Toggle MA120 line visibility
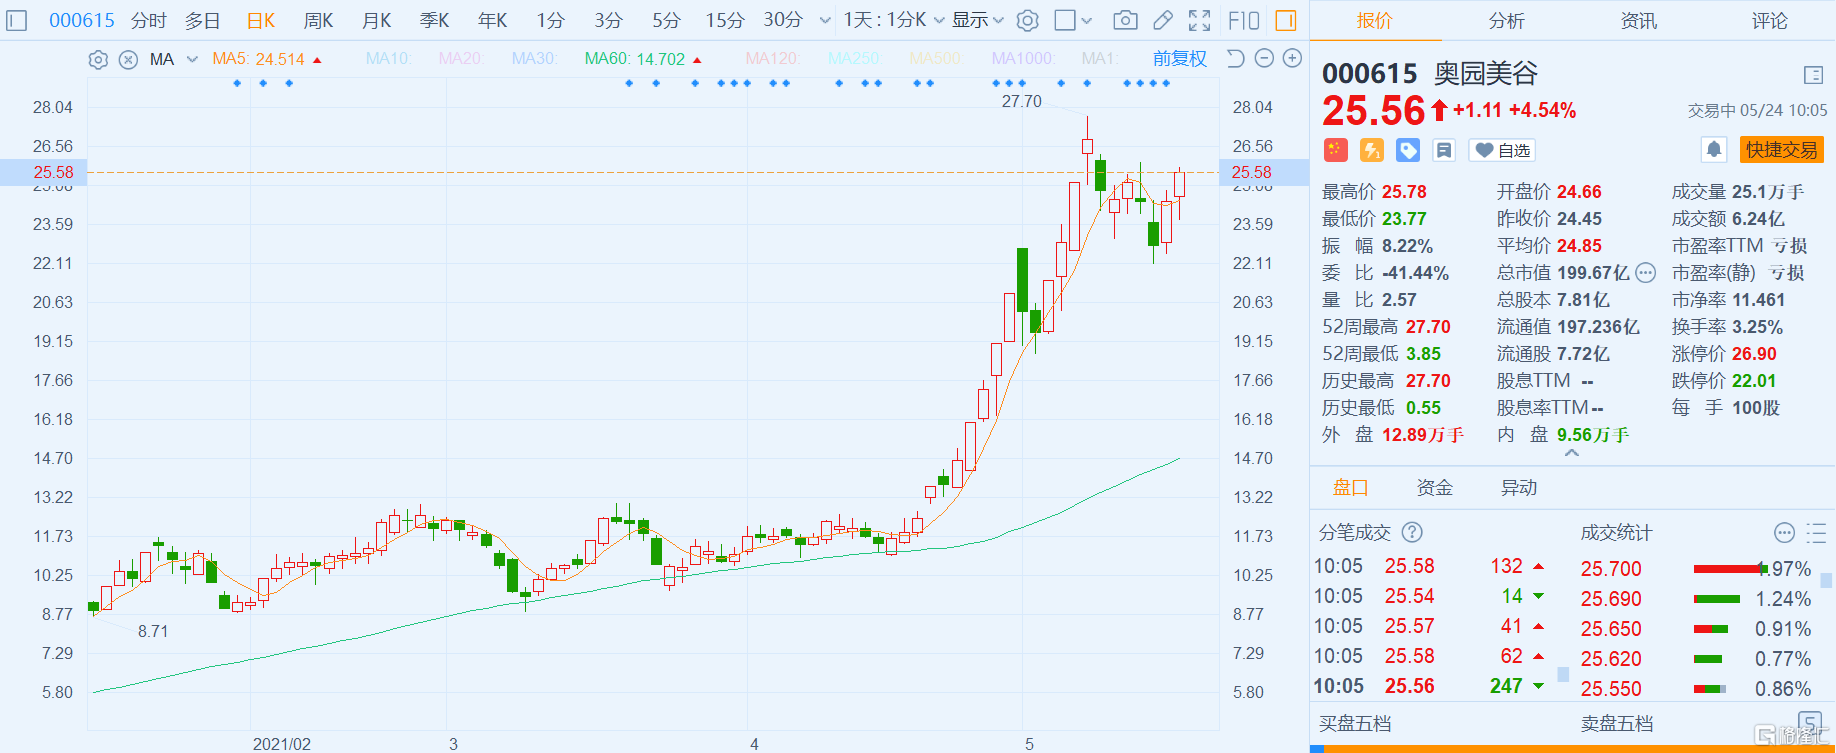Image resolution: width=1836 pixels, height=753 pixels. point(773,59)
